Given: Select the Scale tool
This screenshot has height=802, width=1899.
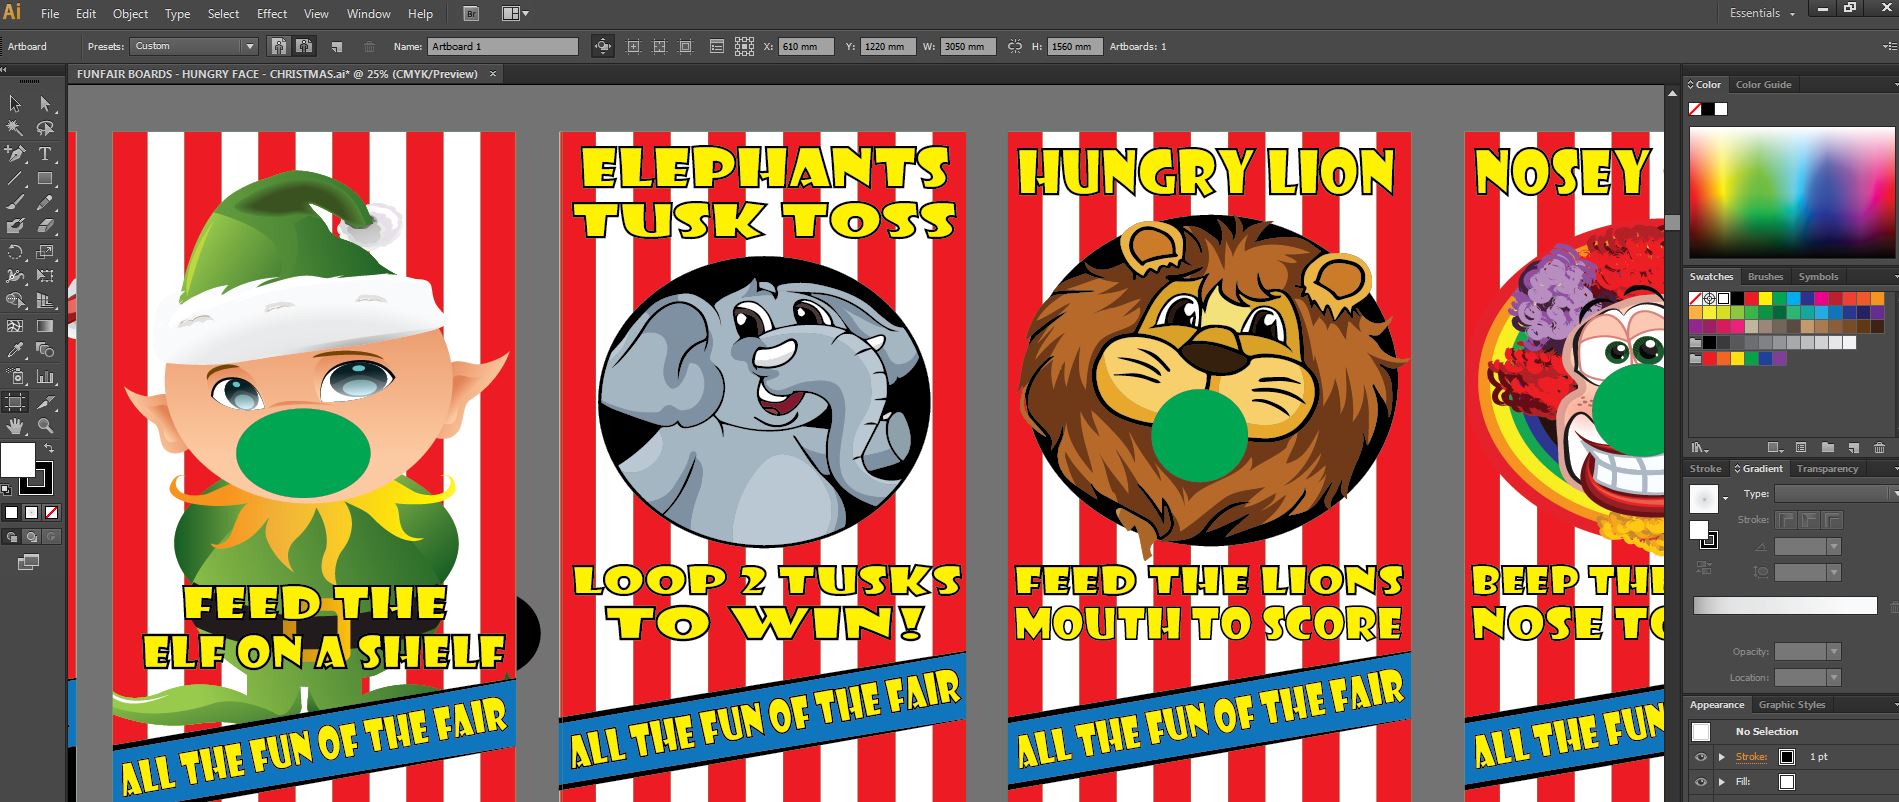Looking at the screenshot, I should (45, 252).
